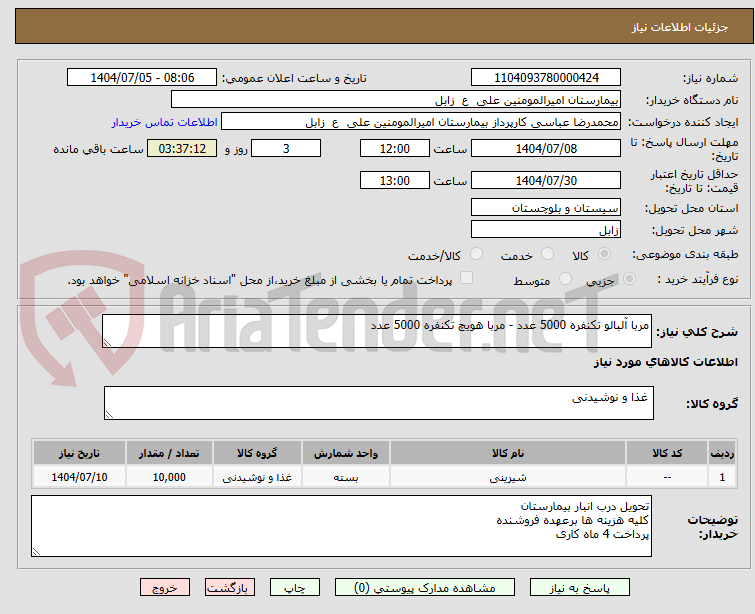Select the شیرینی row in items table
The image size is (755, 614).
[508, 477]
